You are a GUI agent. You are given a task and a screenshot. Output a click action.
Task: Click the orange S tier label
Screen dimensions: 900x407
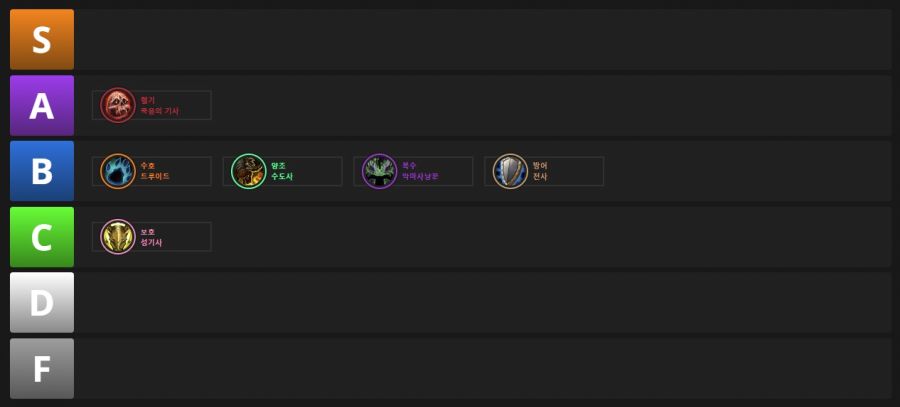click(x=42, y=40)
